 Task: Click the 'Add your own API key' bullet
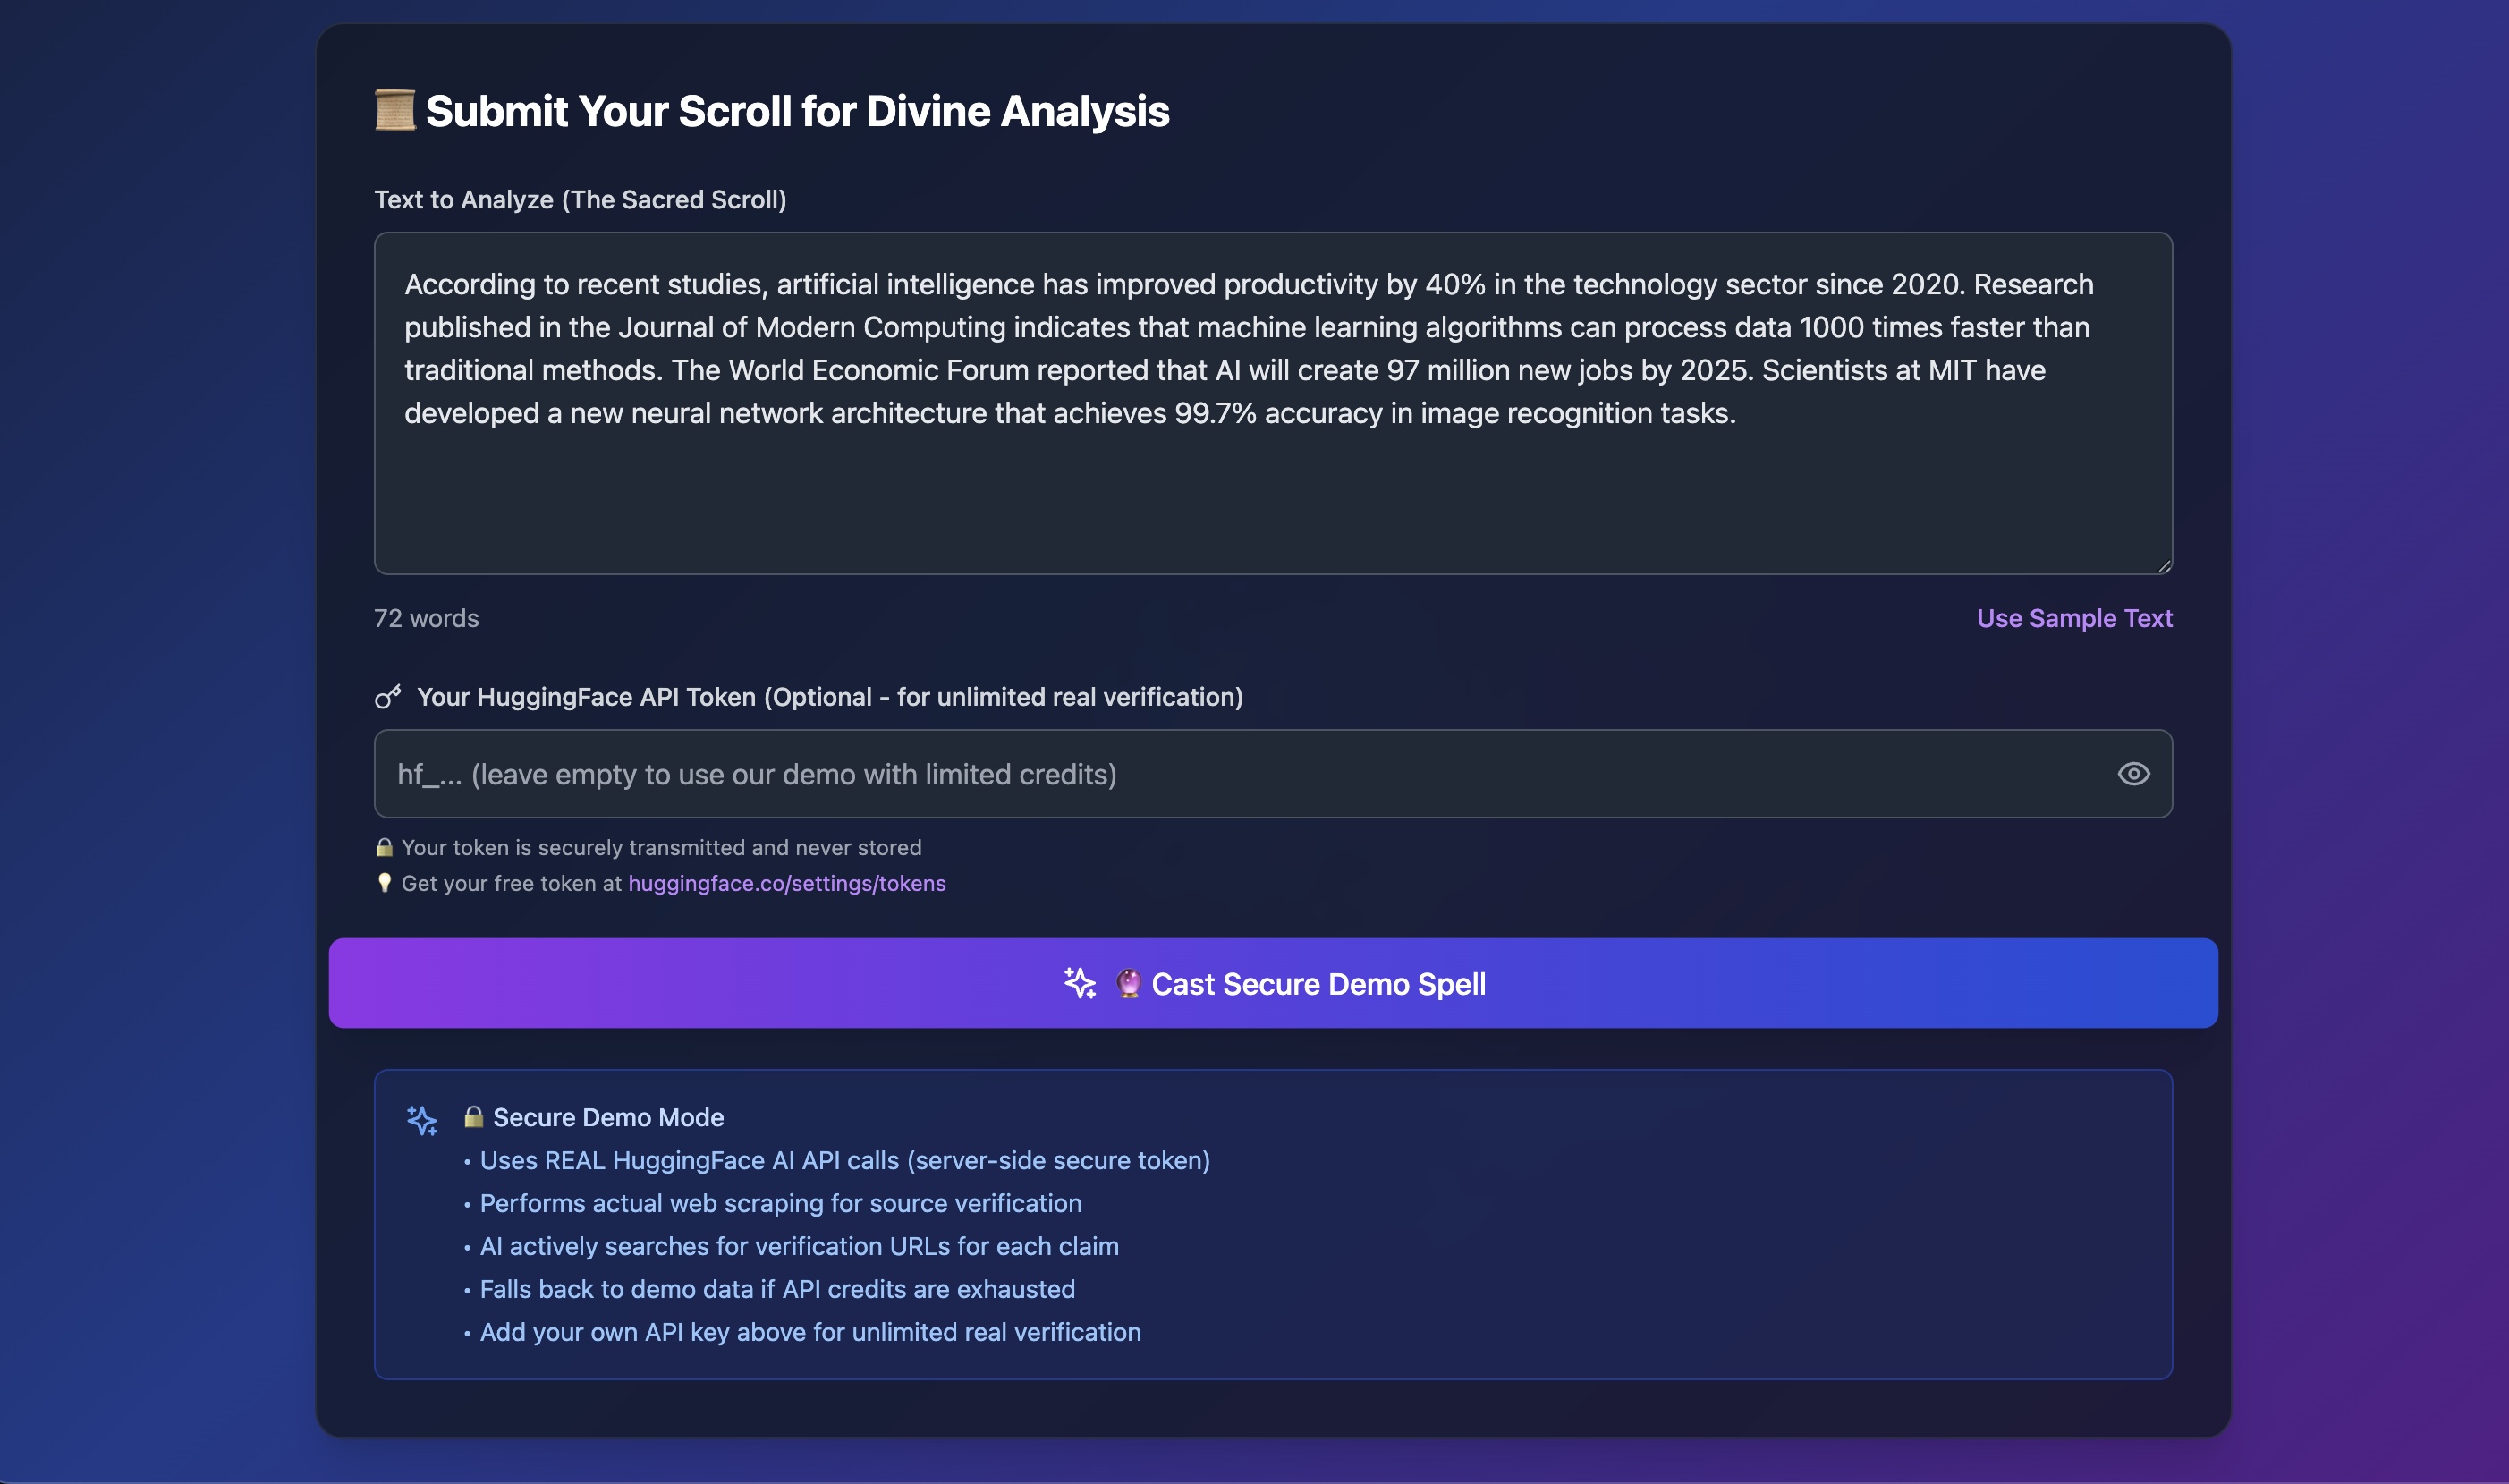point(810,1332)
